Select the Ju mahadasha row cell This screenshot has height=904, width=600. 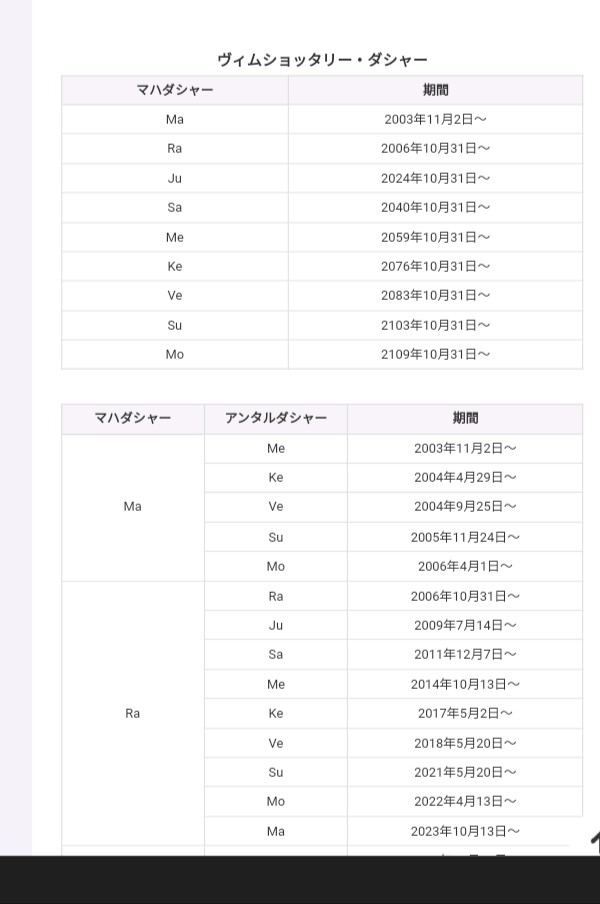click(175, 178)
